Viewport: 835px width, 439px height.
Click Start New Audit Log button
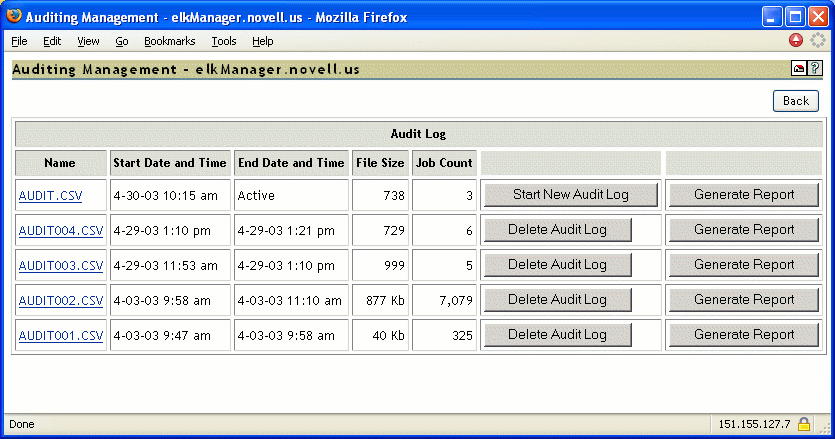[x=570, y=195]
